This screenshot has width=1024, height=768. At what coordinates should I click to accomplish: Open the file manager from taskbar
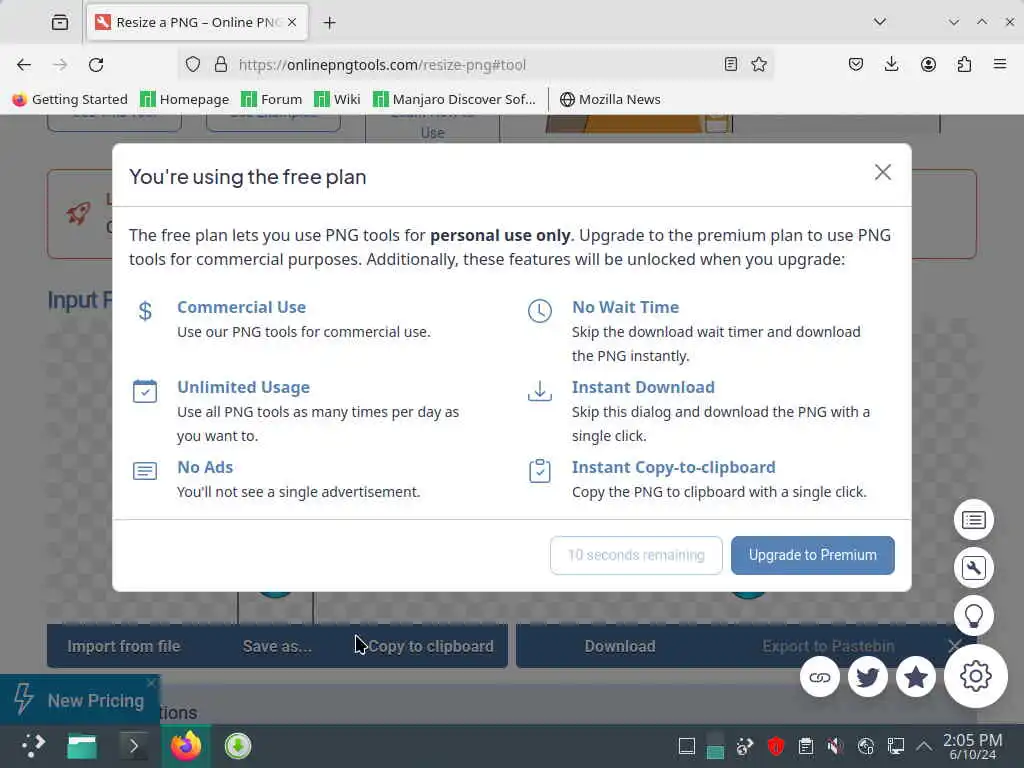(82, 746)
